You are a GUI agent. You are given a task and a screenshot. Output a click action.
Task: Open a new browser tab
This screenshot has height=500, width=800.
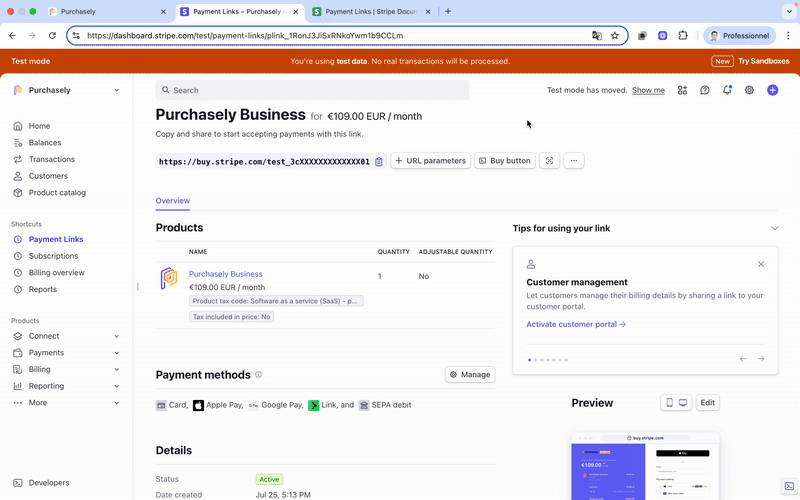click(x=448, y=11)
